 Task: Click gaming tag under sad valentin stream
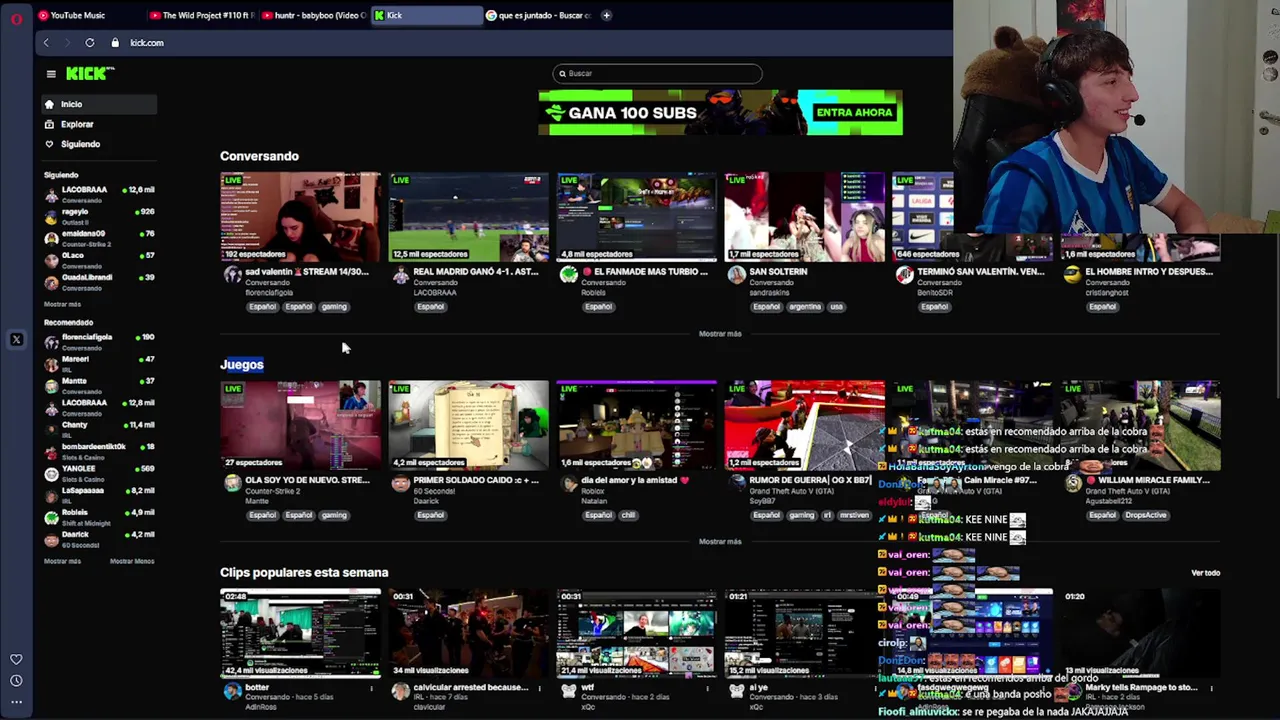pos(334,307)
